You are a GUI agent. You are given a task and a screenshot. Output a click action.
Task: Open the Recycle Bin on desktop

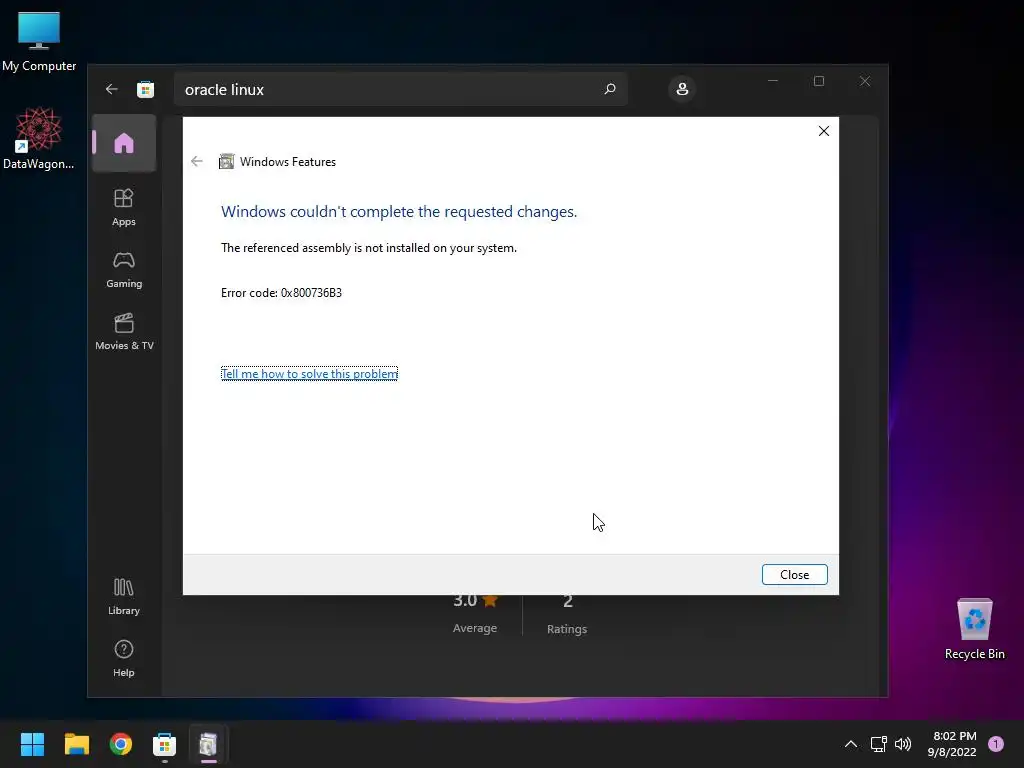tap(974, 629)
